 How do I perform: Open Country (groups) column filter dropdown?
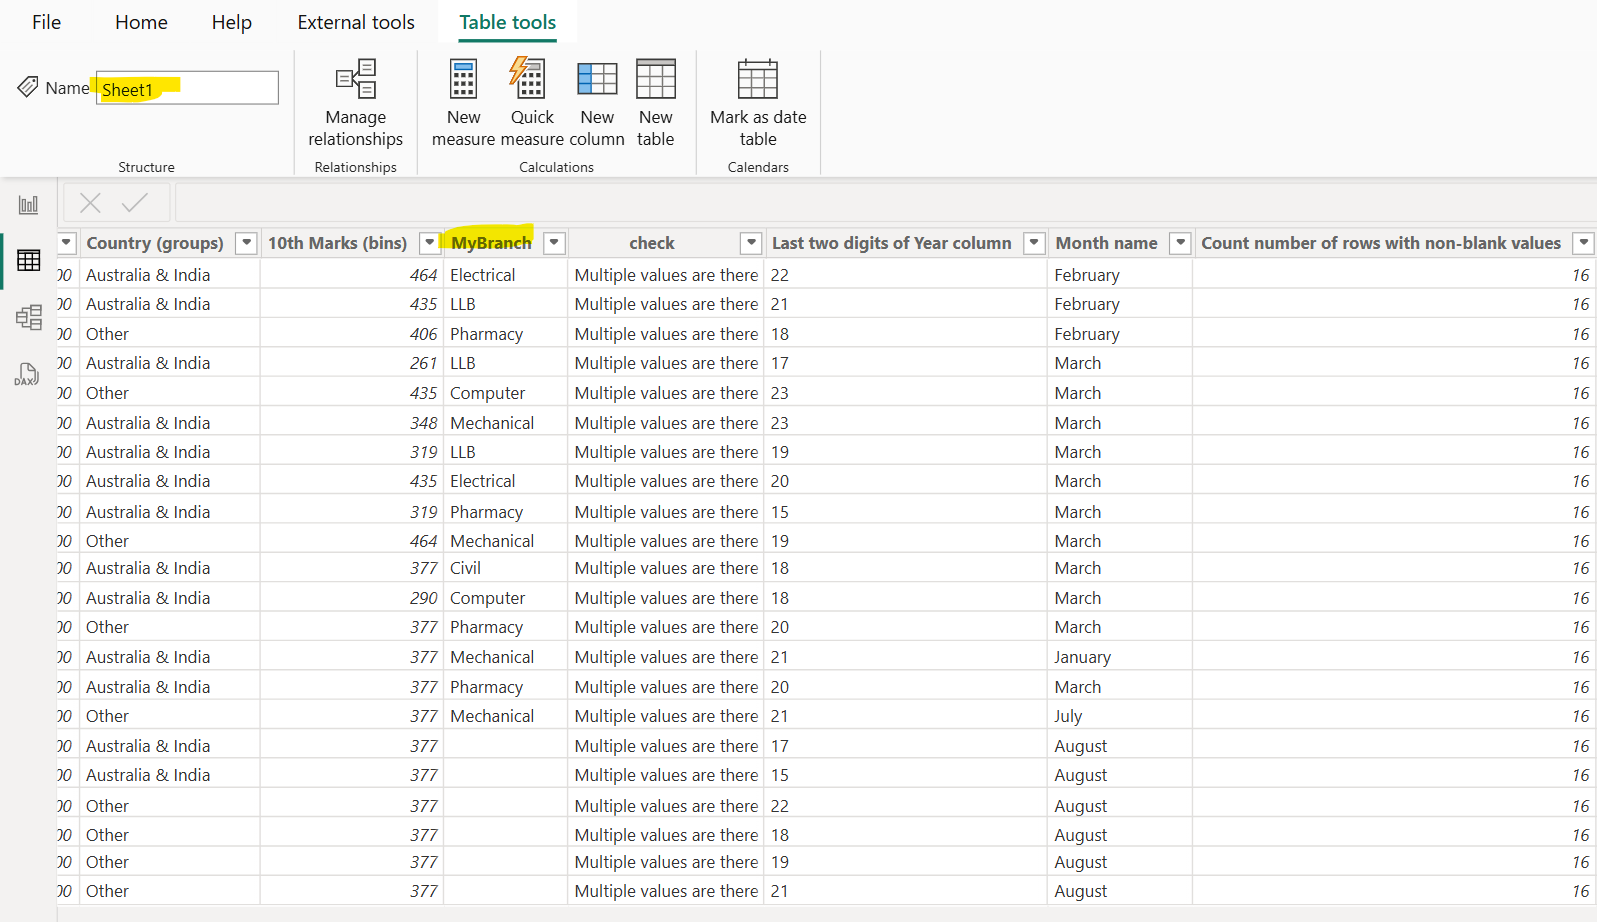246,243
